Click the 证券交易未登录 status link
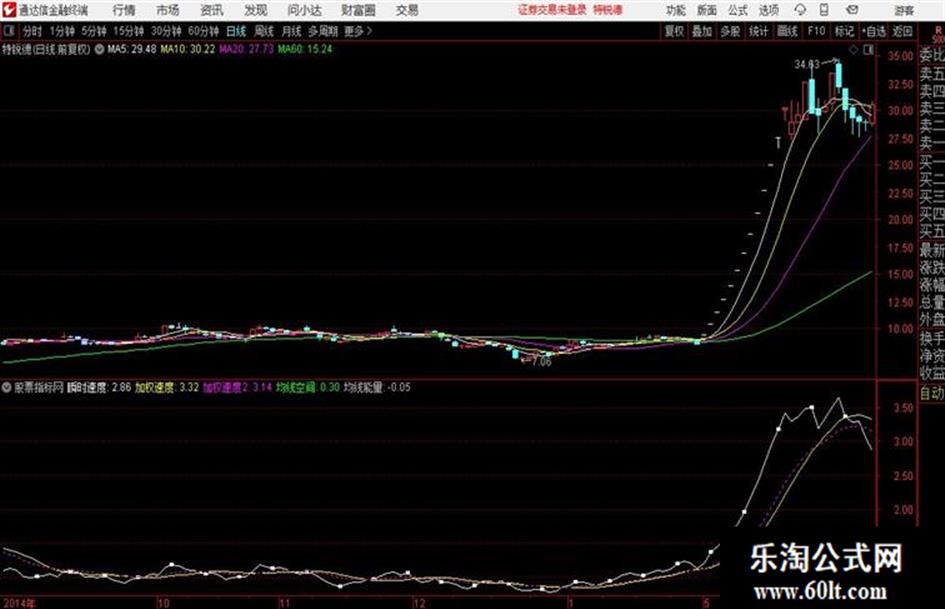945x609 pixels. click(552, 10)
